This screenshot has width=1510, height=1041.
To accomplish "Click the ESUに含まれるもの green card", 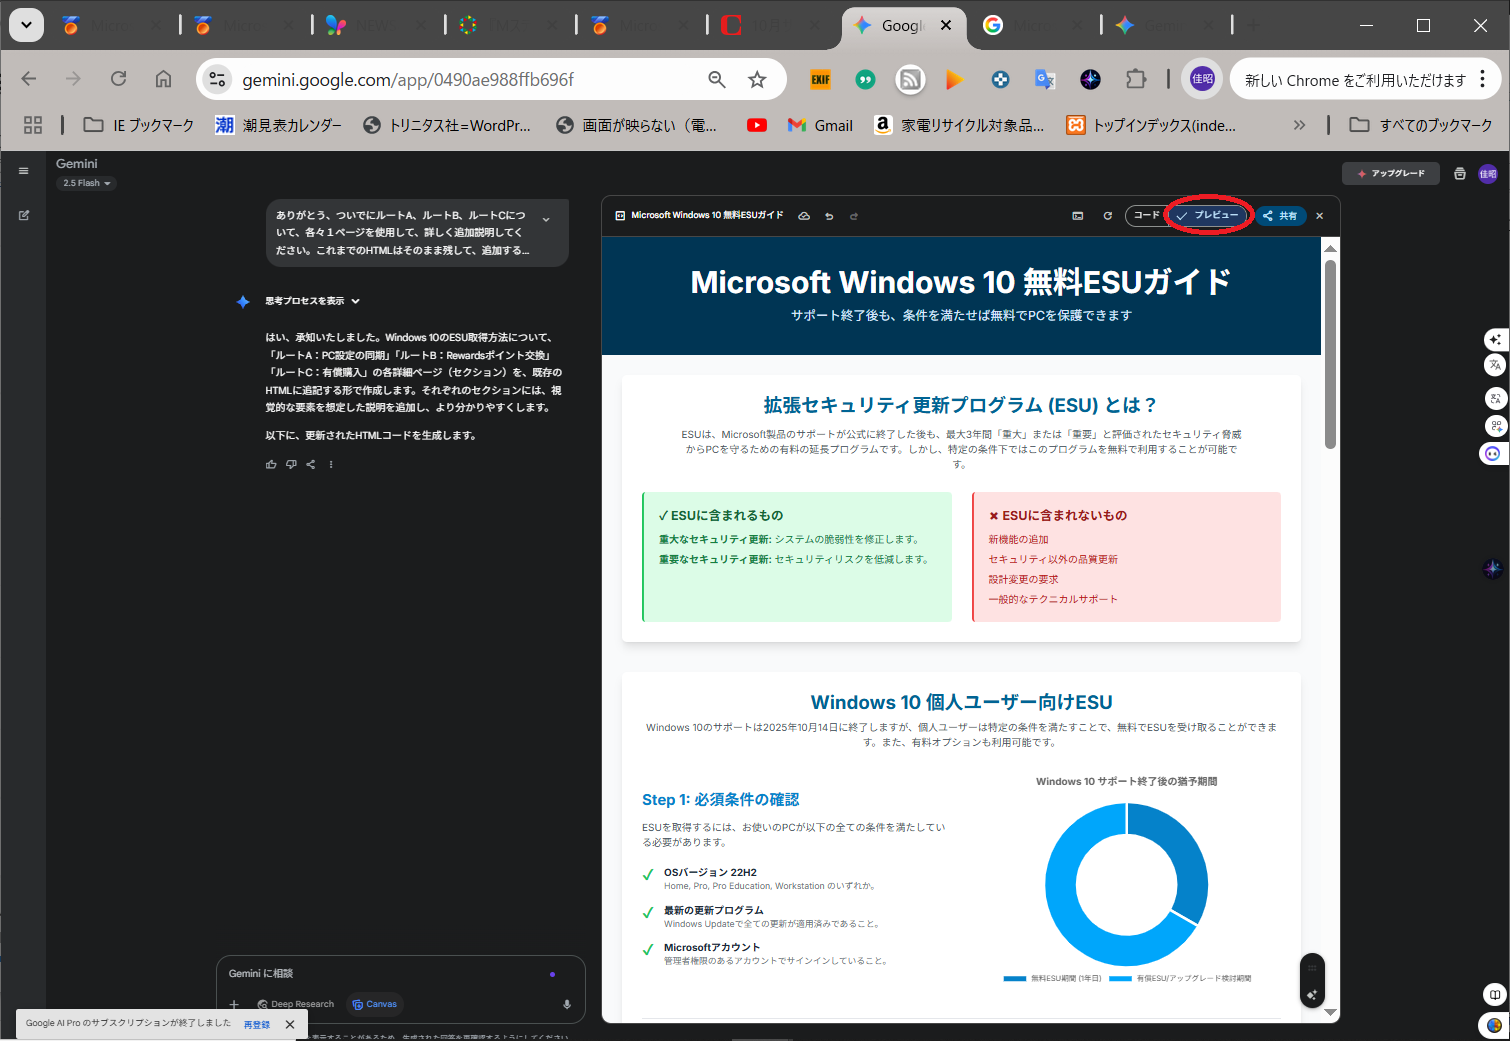I will pyautogui.click(x=797, y=557).
